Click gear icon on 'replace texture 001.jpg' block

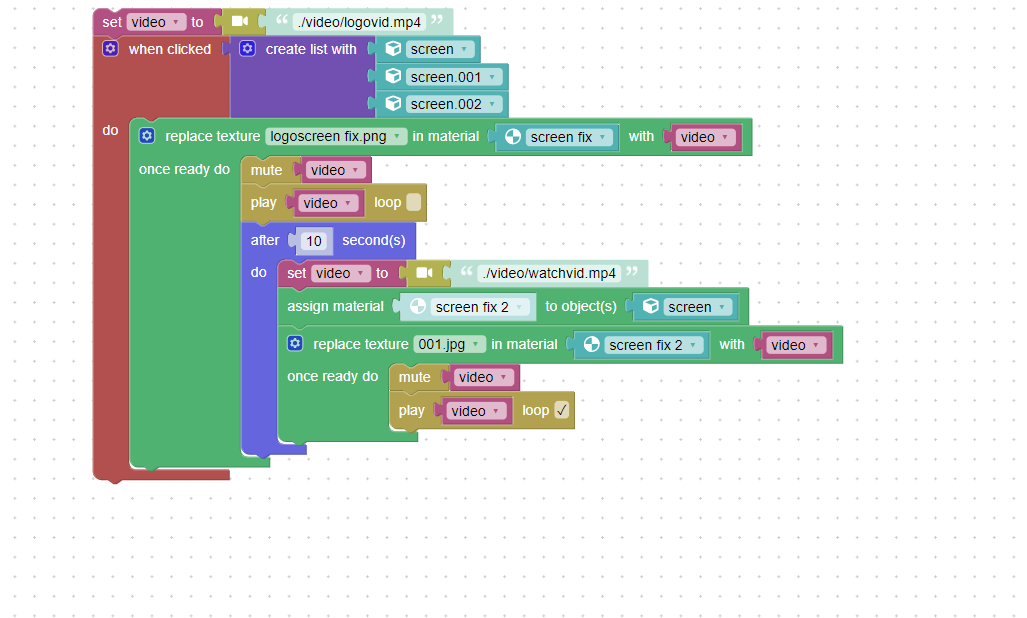point(295,344)
